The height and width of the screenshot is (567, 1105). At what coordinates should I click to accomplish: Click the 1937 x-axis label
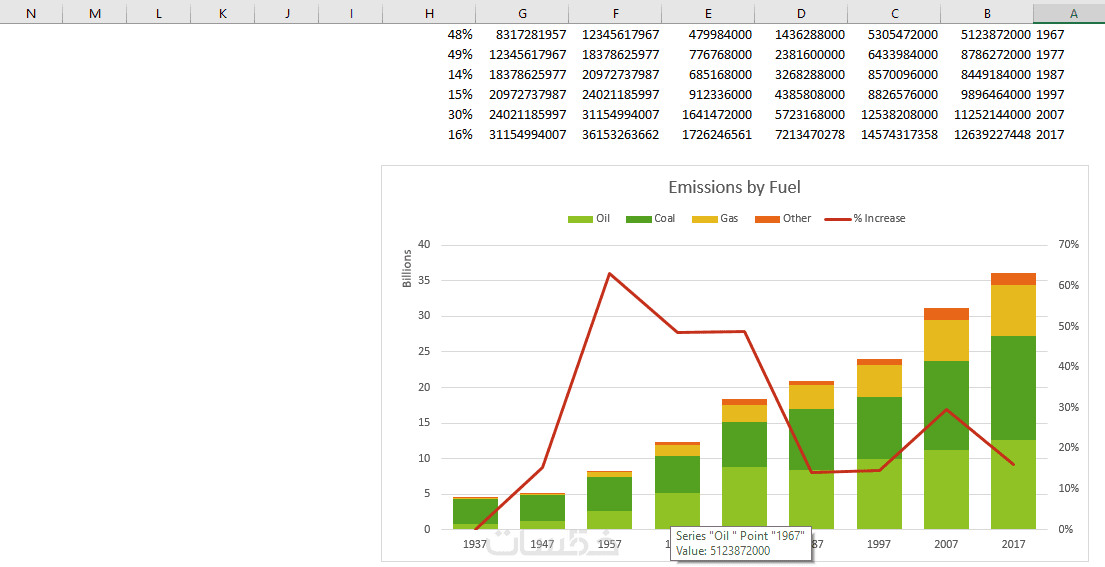tap(475, 544)
